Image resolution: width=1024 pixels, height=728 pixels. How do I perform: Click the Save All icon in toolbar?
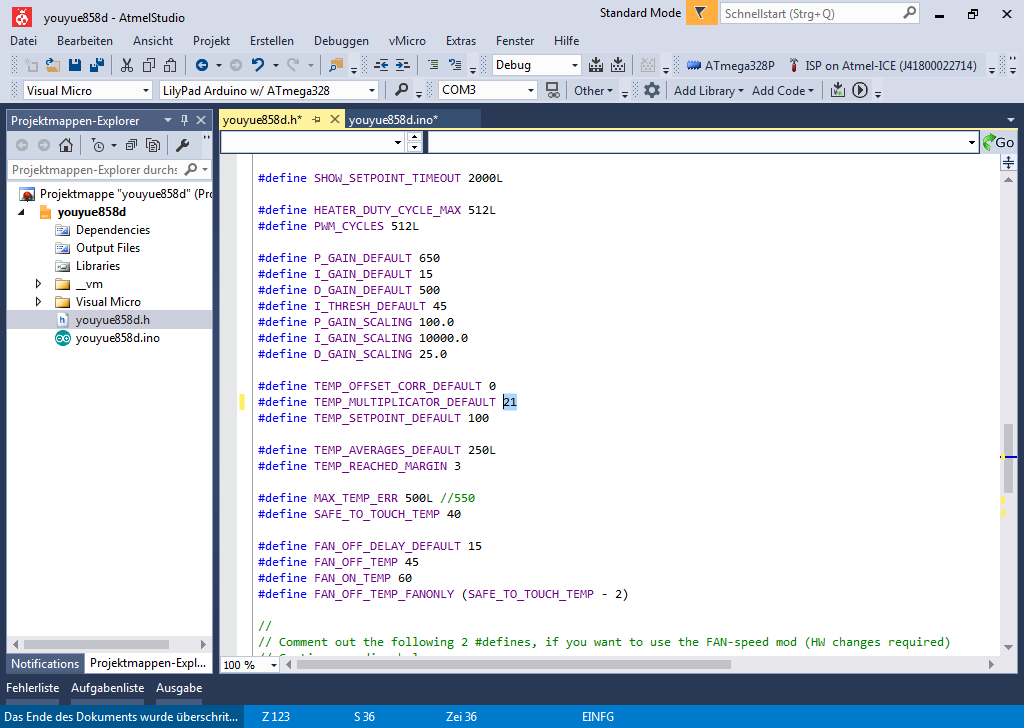click(x=96, y=65)
